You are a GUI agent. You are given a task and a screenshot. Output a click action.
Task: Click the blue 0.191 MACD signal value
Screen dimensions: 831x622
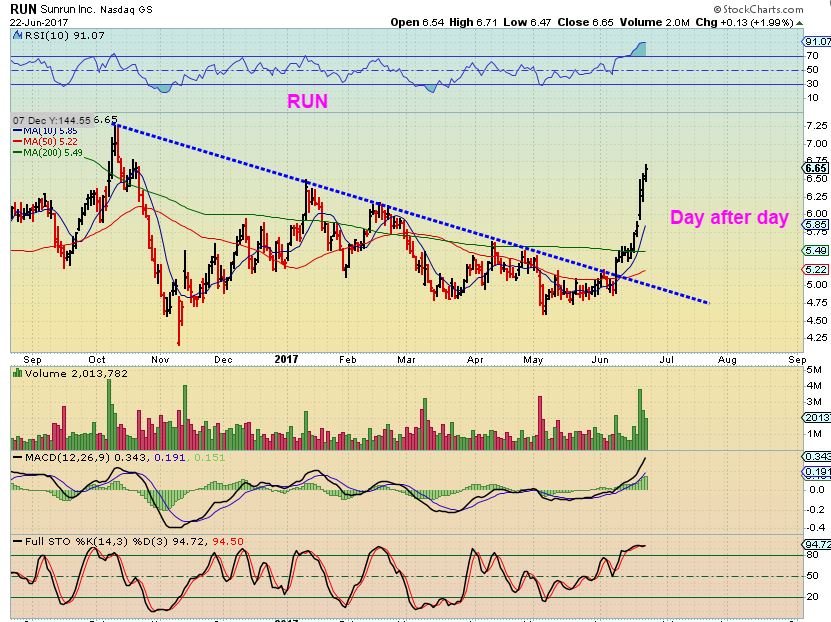tap(170, 457)
